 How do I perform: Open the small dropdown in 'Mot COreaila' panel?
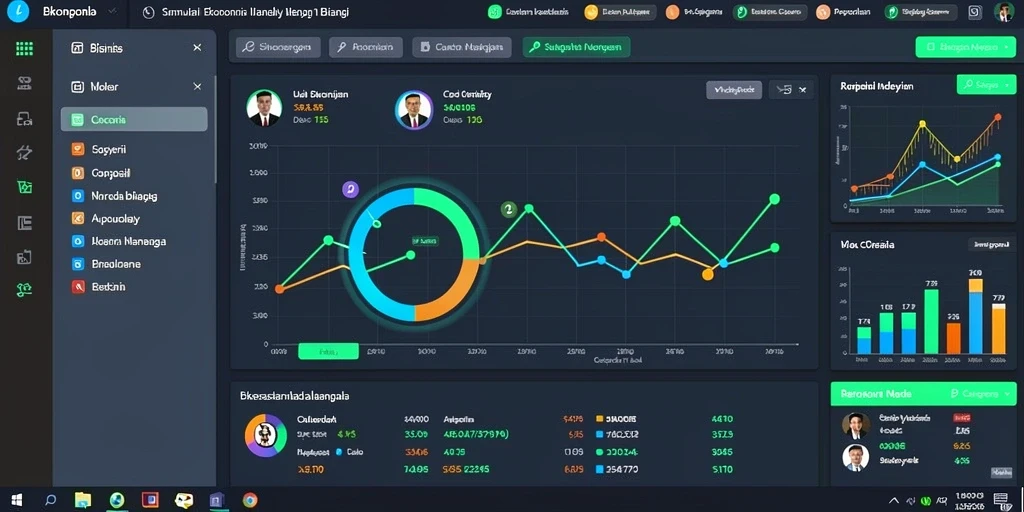coord(992,245)
